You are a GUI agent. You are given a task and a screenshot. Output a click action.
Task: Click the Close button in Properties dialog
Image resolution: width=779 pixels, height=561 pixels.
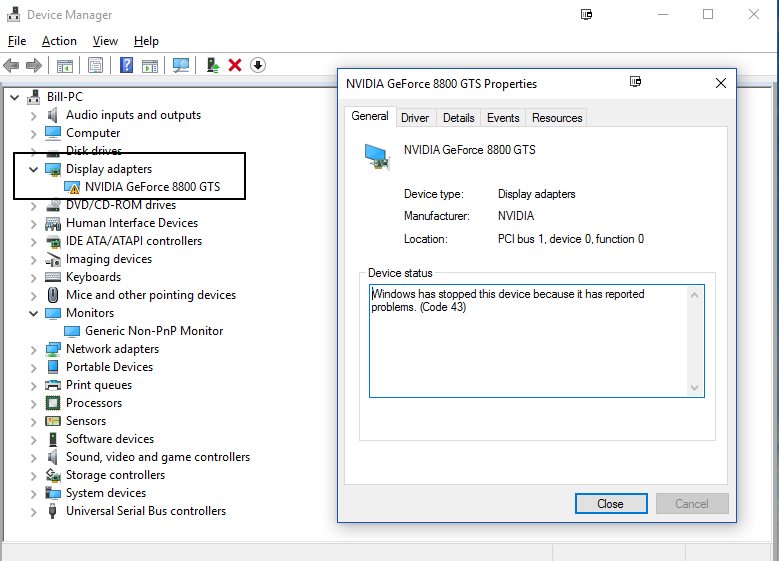611,504
